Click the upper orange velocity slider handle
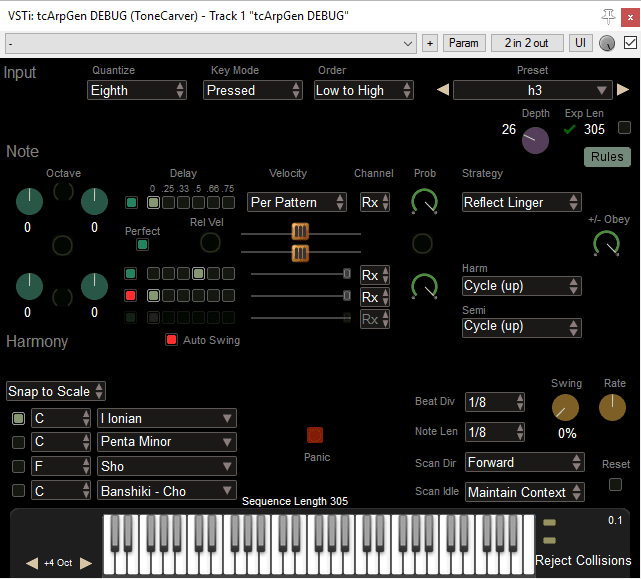Image resolution: width=641 pixels, height=579 pixels. click(300, 232)
